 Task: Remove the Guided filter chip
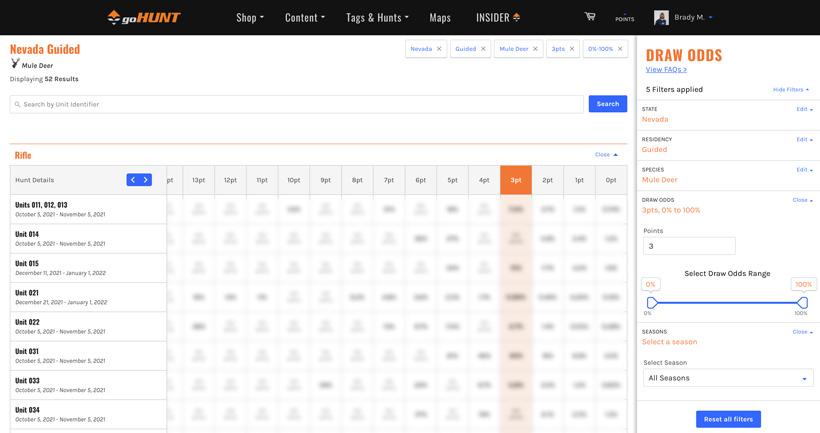point(483,48)
